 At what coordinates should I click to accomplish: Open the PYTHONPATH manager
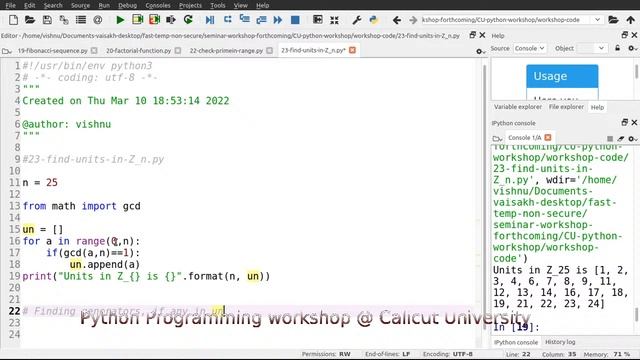373,20
